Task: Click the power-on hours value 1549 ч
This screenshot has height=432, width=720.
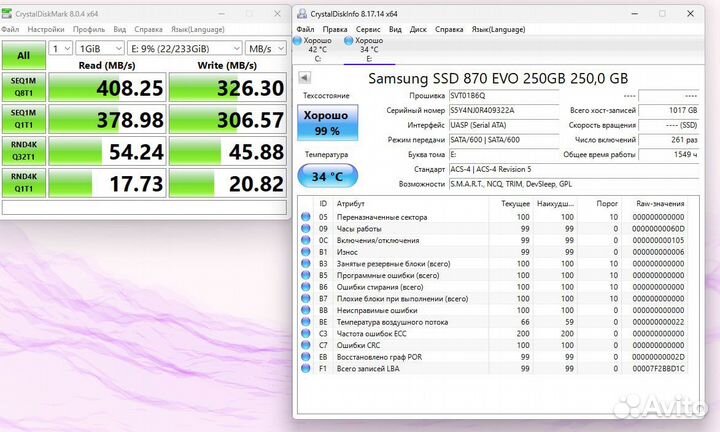Action: click(x=669, y=154)
